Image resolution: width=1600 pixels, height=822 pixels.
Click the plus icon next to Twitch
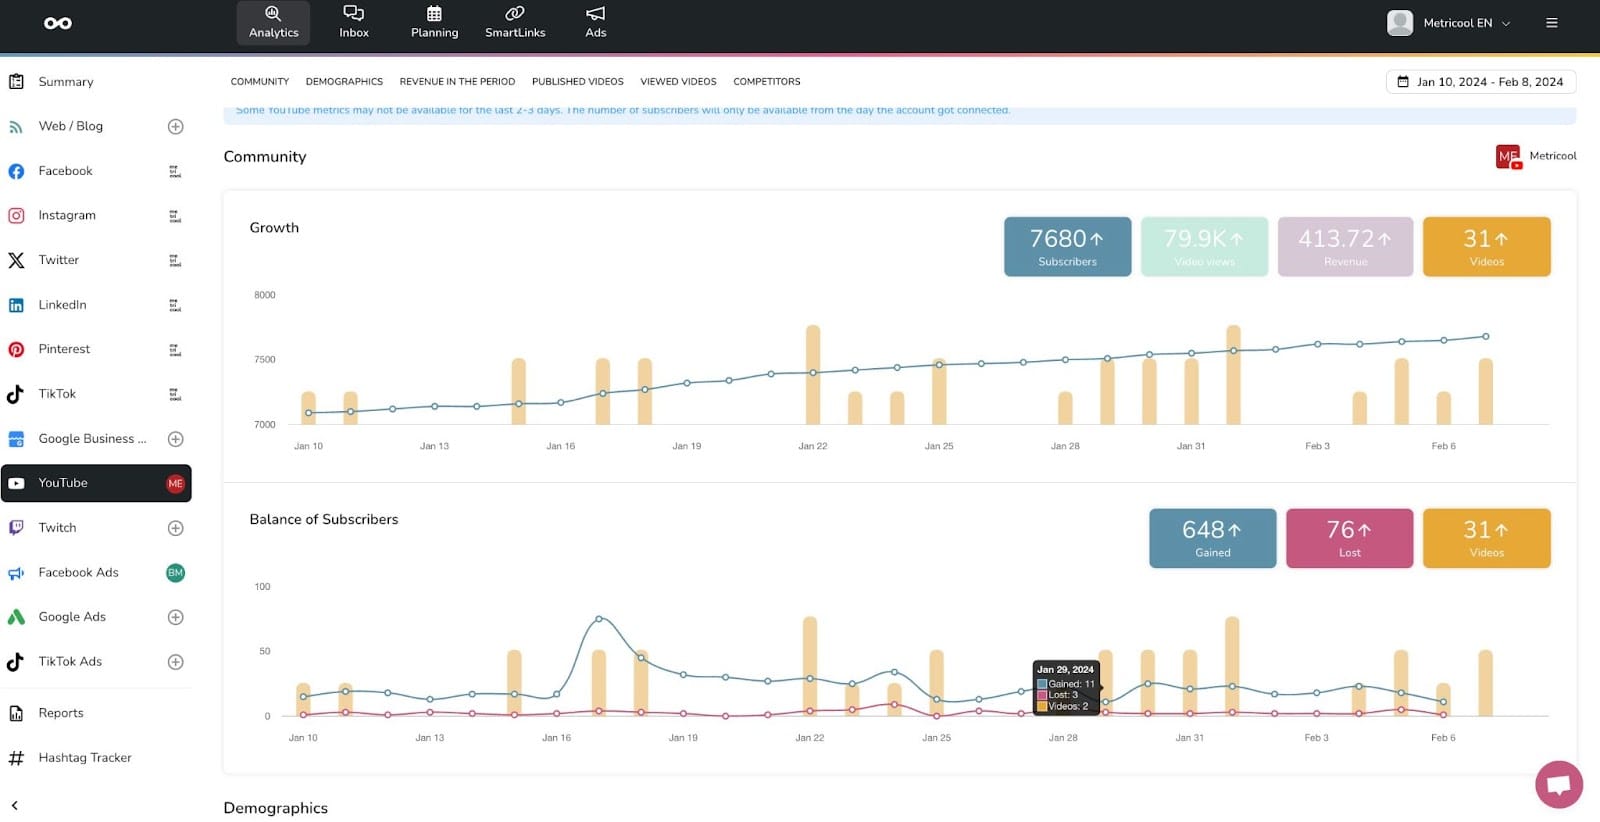point(175,528)
